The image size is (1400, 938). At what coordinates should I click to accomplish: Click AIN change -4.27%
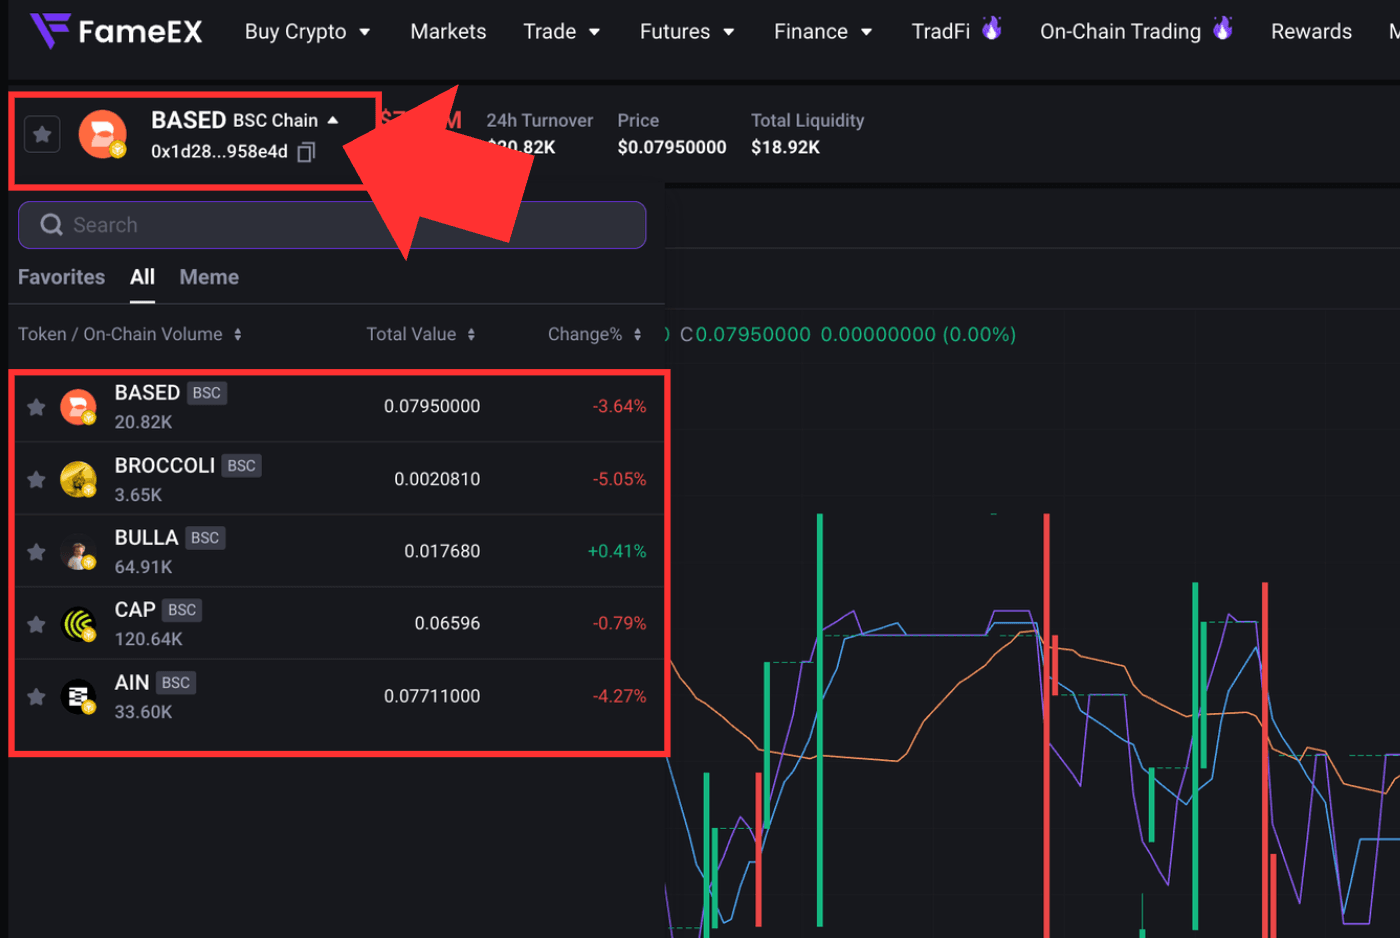pos(619,697)
